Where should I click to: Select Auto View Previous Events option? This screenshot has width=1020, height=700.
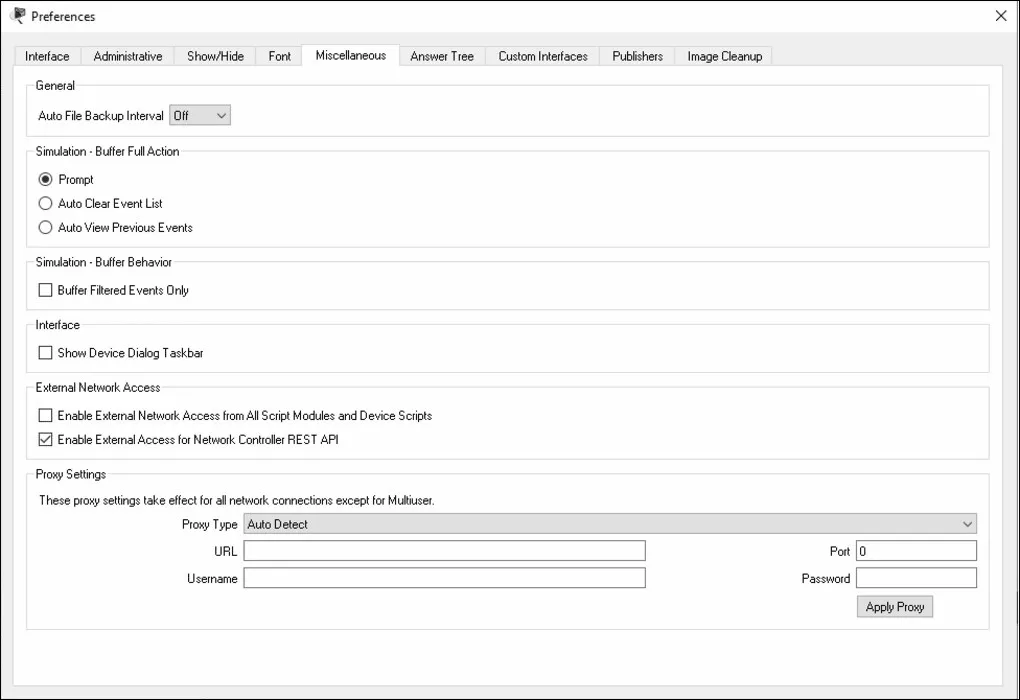click(45, 228)
